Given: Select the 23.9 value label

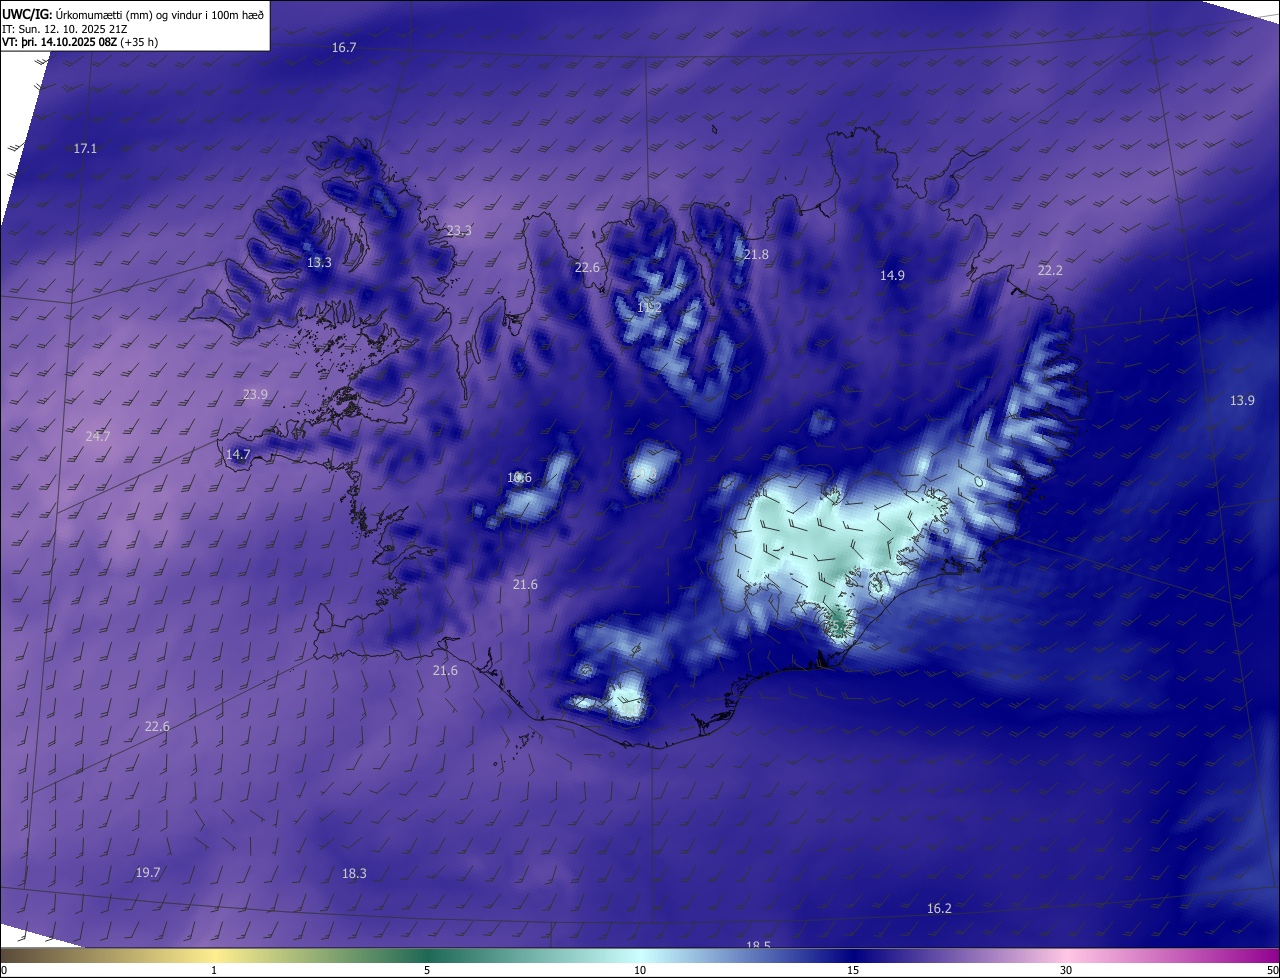Looking at the screenshot, I should pyautogui.click(x=255, y=395).
